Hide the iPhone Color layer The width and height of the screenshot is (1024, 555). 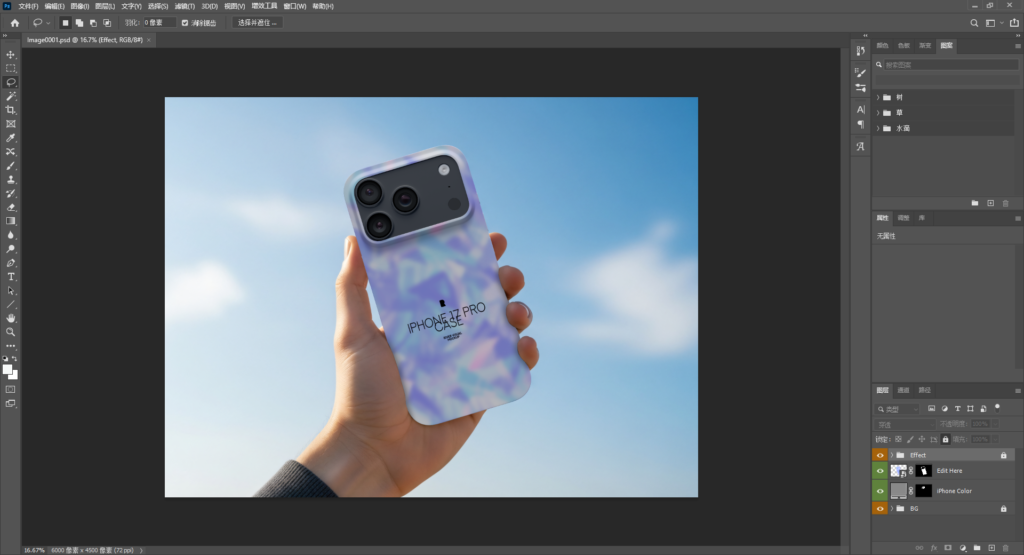click(x=880, y=491)
